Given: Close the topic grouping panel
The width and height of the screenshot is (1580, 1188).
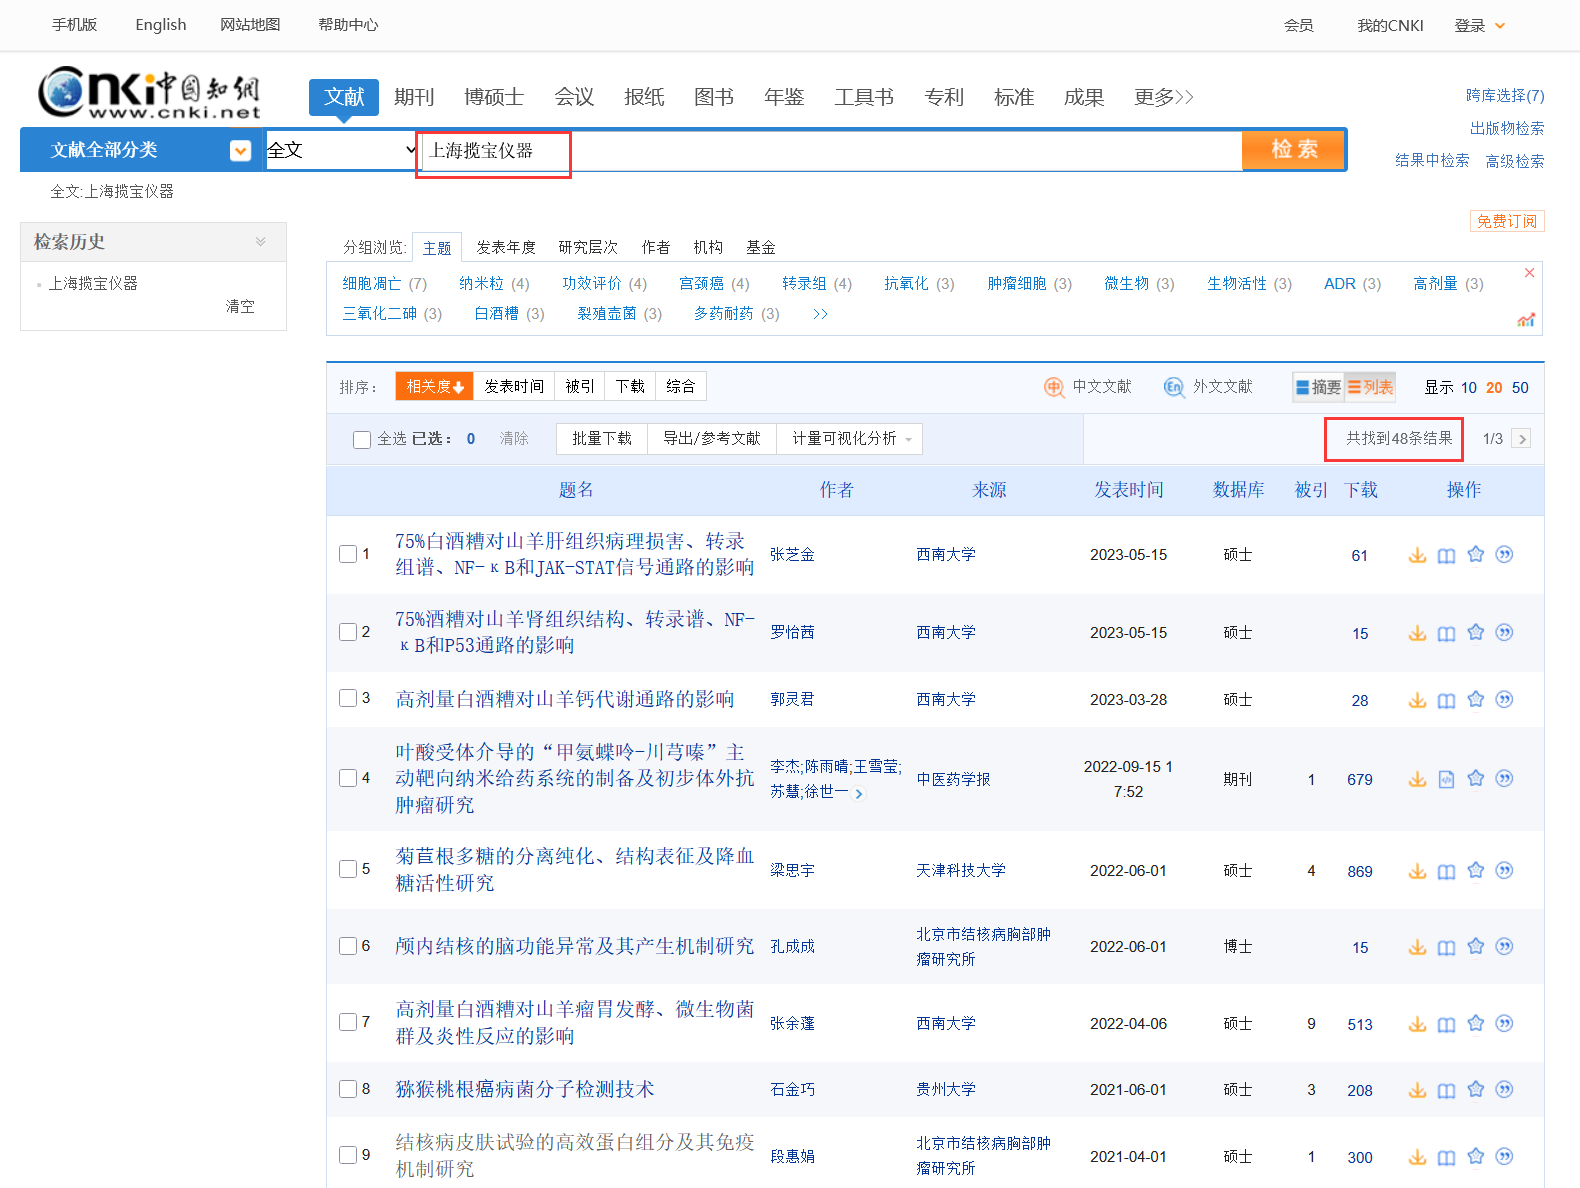Looking at the screenshot, I should tap(1529, 273).
